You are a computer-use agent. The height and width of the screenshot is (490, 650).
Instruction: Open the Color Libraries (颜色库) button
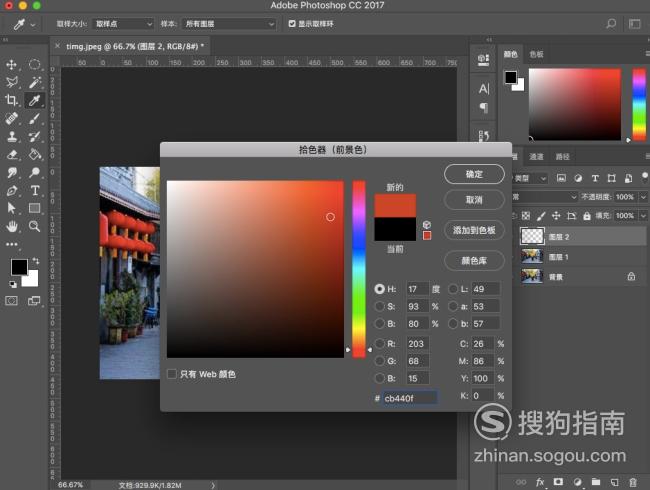pos(474,260)
